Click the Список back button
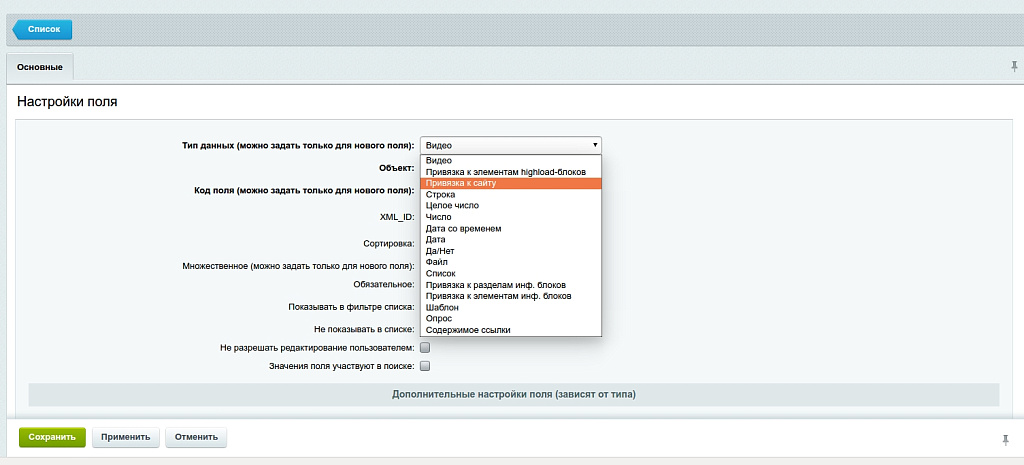The image size is (1024, 465). (x=42, y=30)
